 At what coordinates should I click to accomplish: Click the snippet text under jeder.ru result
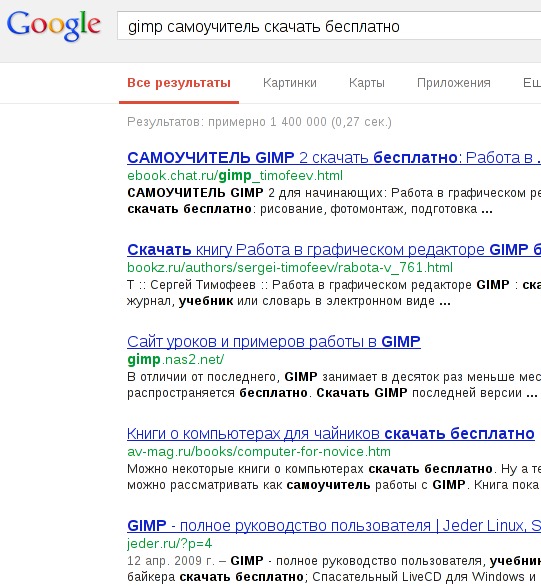point(334,569)
